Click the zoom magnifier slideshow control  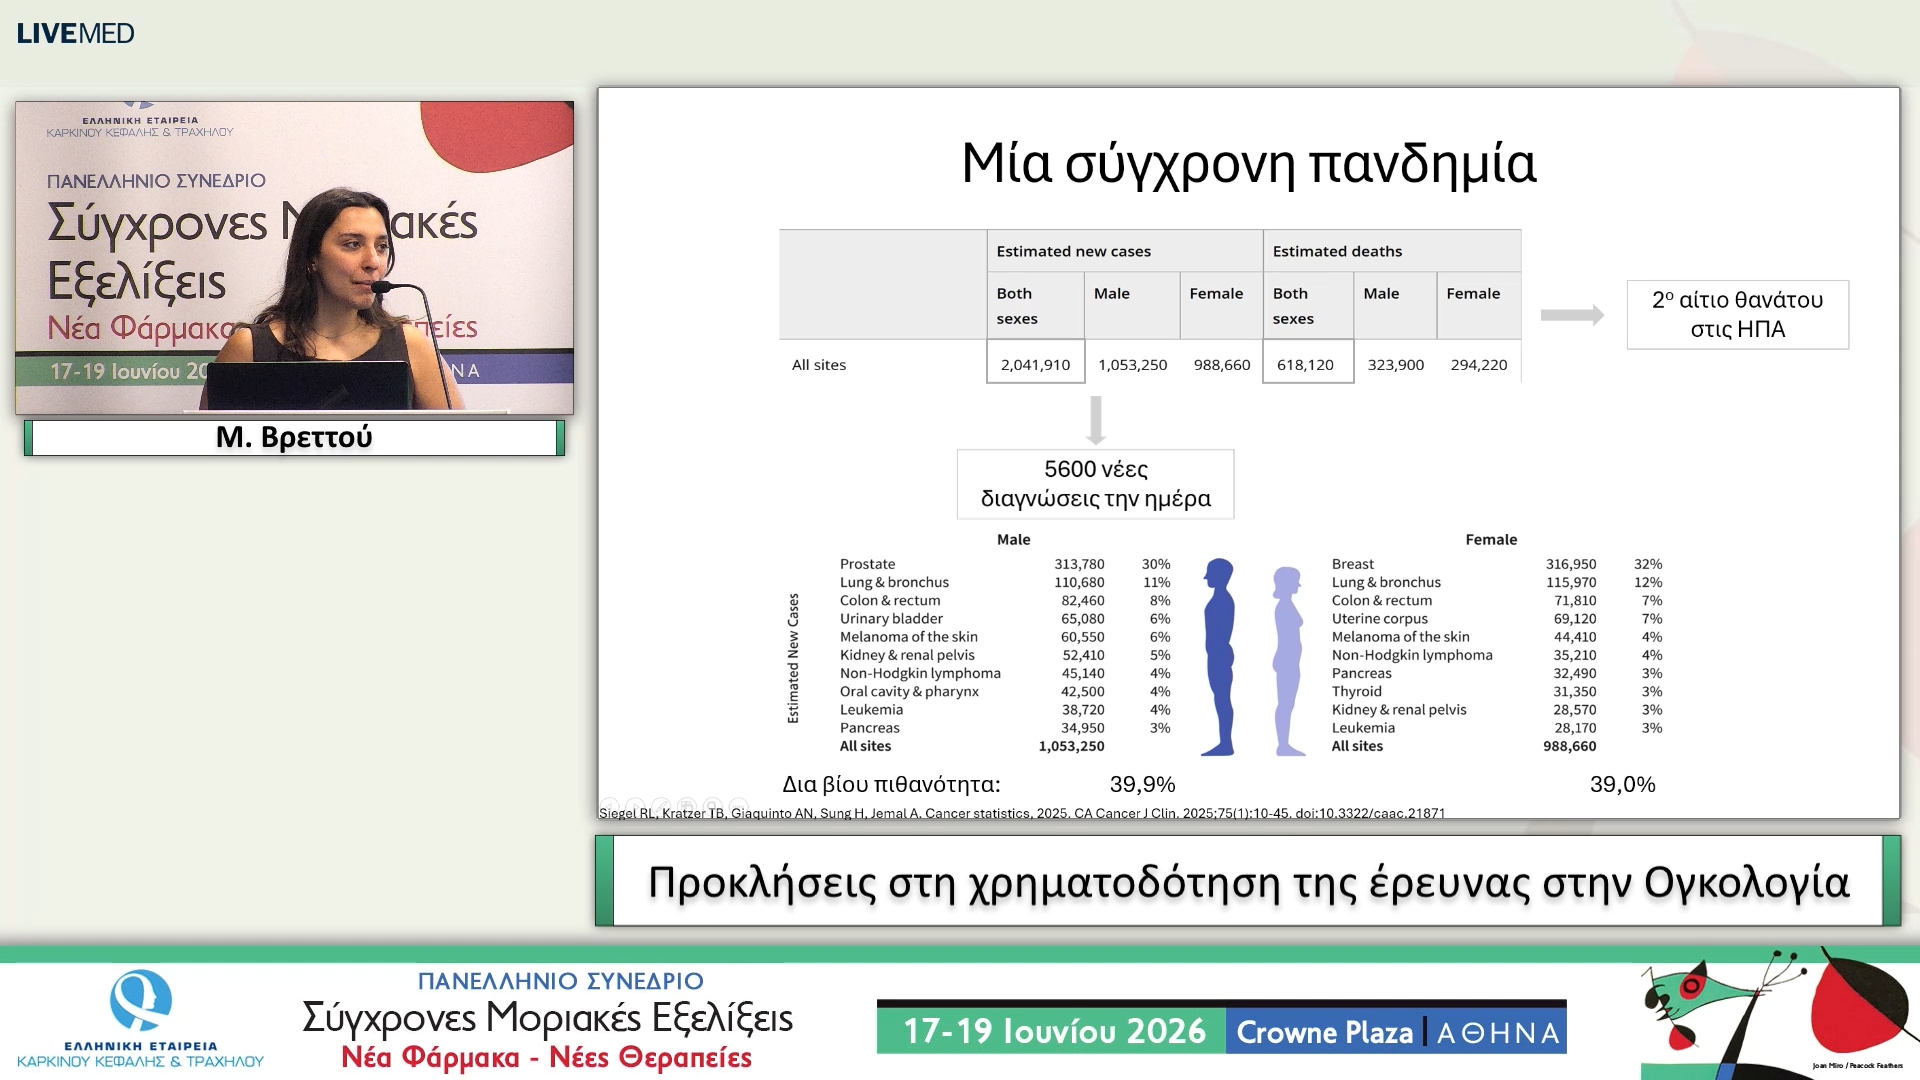coord(713,807)
